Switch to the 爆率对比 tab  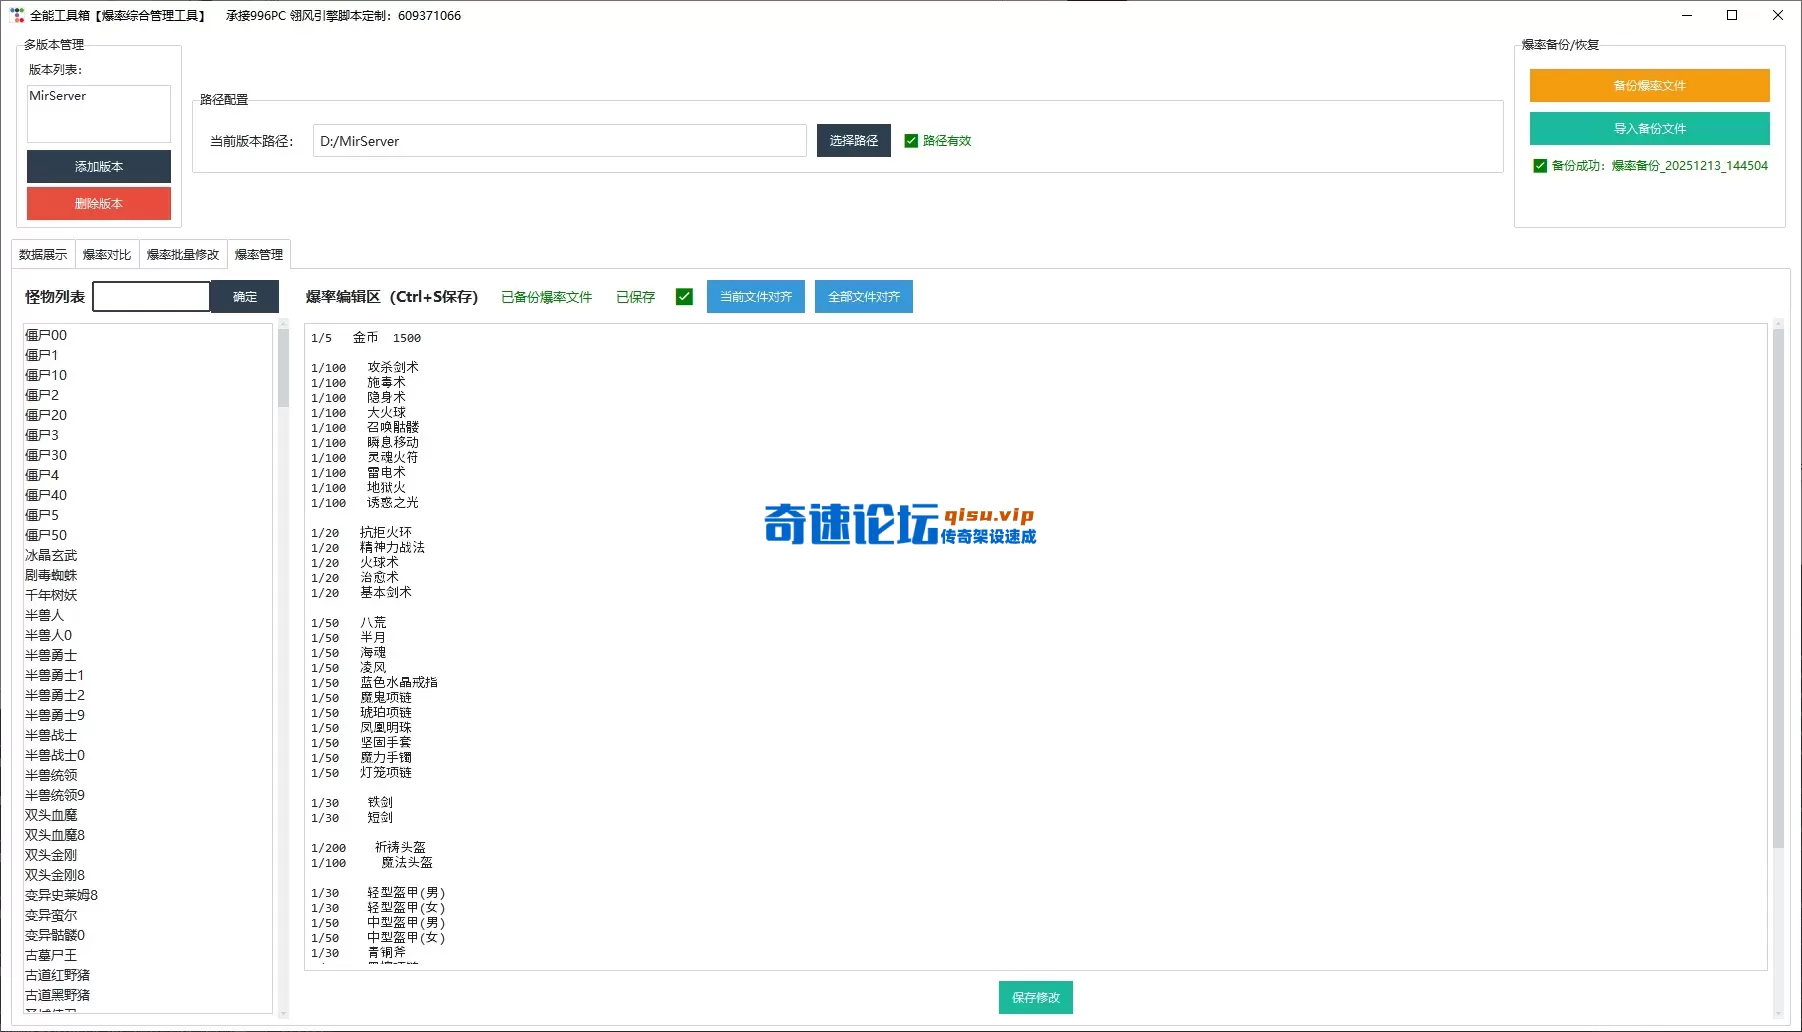coord(107,254)
